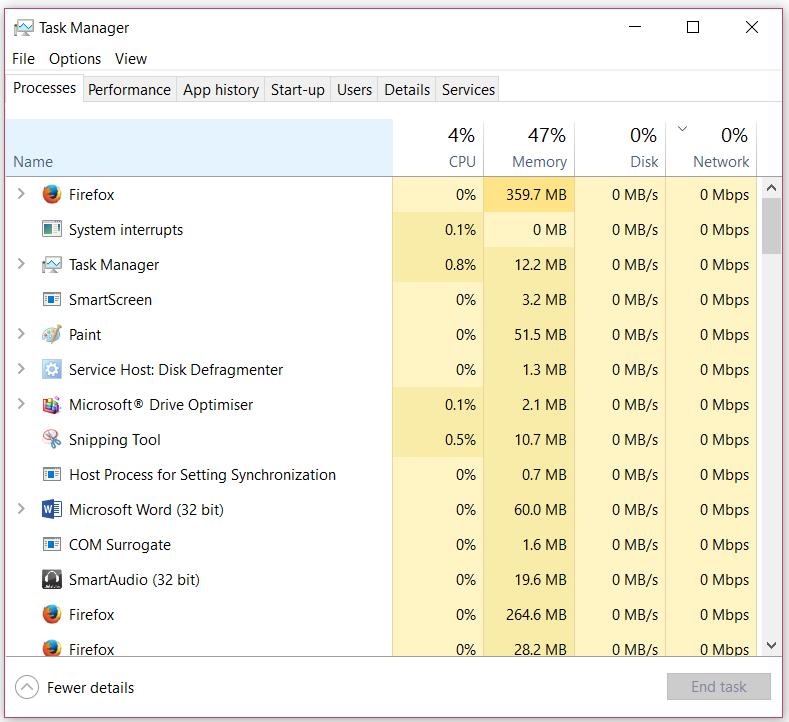This screenshot has width=789, height=722.
Task: Select the first Firefox process icon
Action: coord(52,194)
